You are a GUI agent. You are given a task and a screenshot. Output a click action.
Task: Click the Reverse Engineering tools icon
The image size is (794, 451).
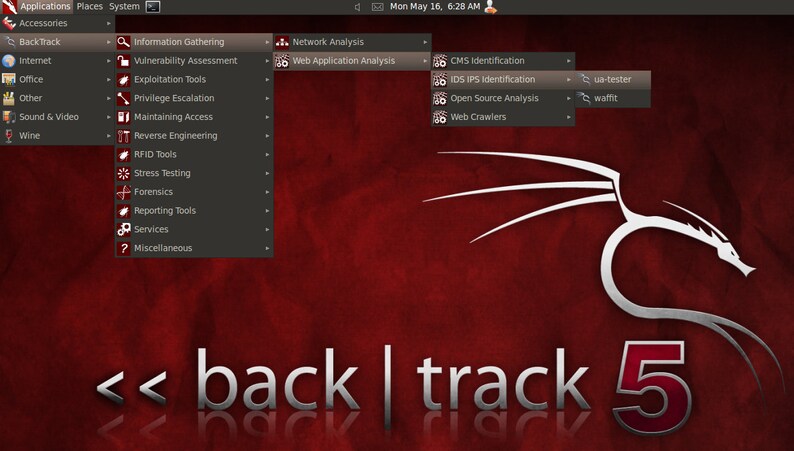coord(124,136)
